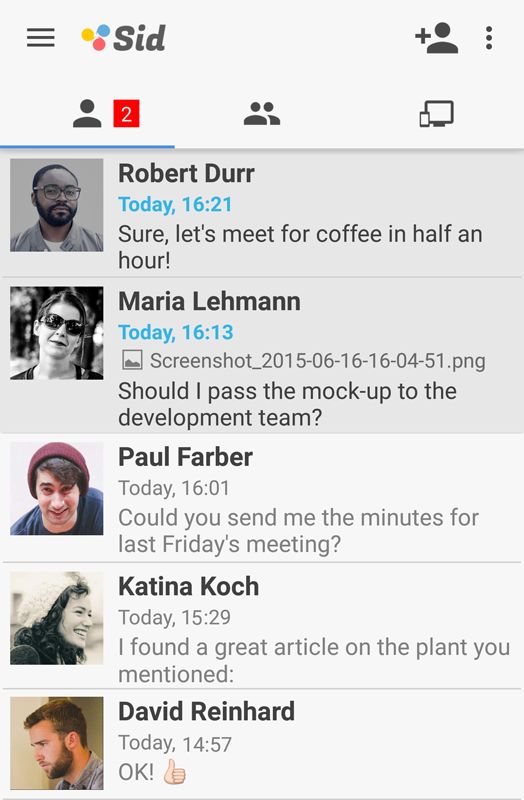The height and width of the screenshot is (800, 524).
Task: Open Robert Durr's profile picture
Action: pyautogui.click(x=57, y=205)
